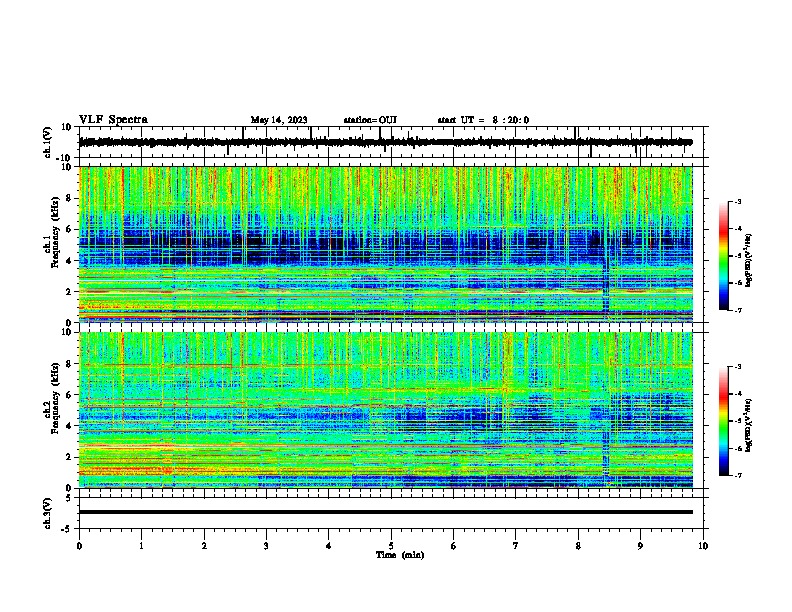Click the date 'May 14, 2023'
The width and height of the screenshot is (792, 612).
(279, 120)
